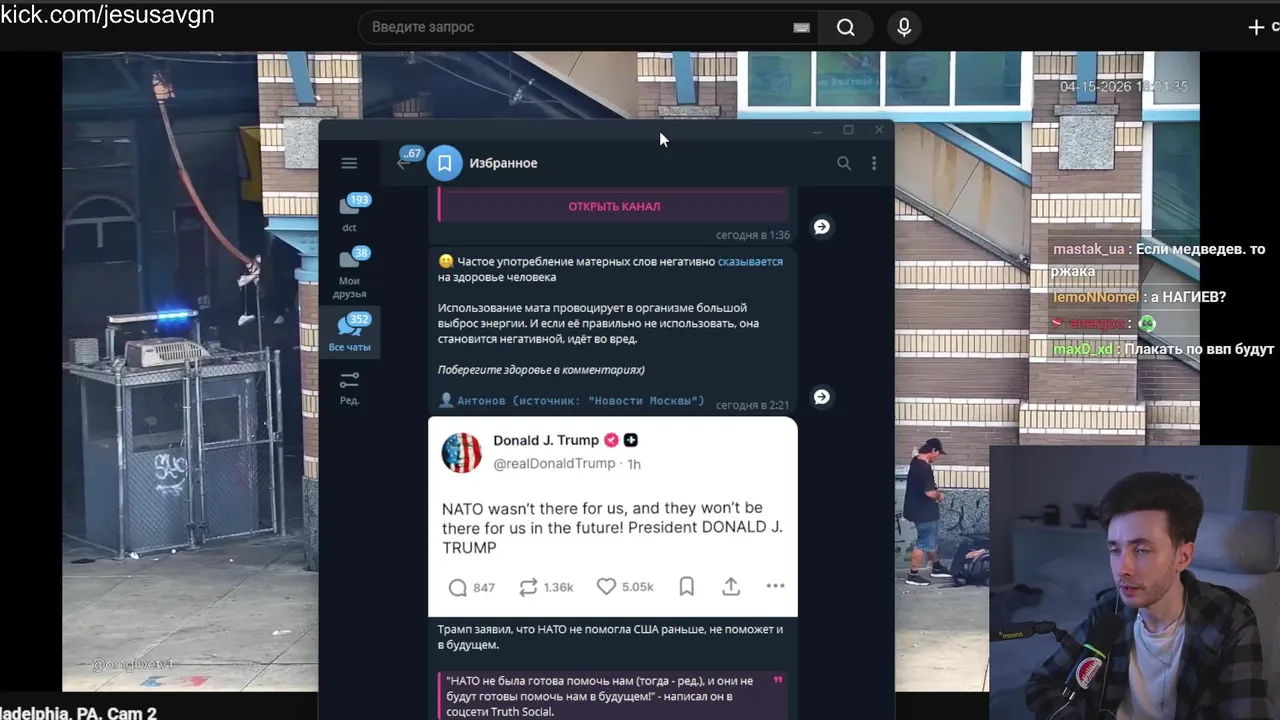Screen dimensions: 1280x720
Task: Open the сказывается hyperlink
Action: click(x=750, y=261)
